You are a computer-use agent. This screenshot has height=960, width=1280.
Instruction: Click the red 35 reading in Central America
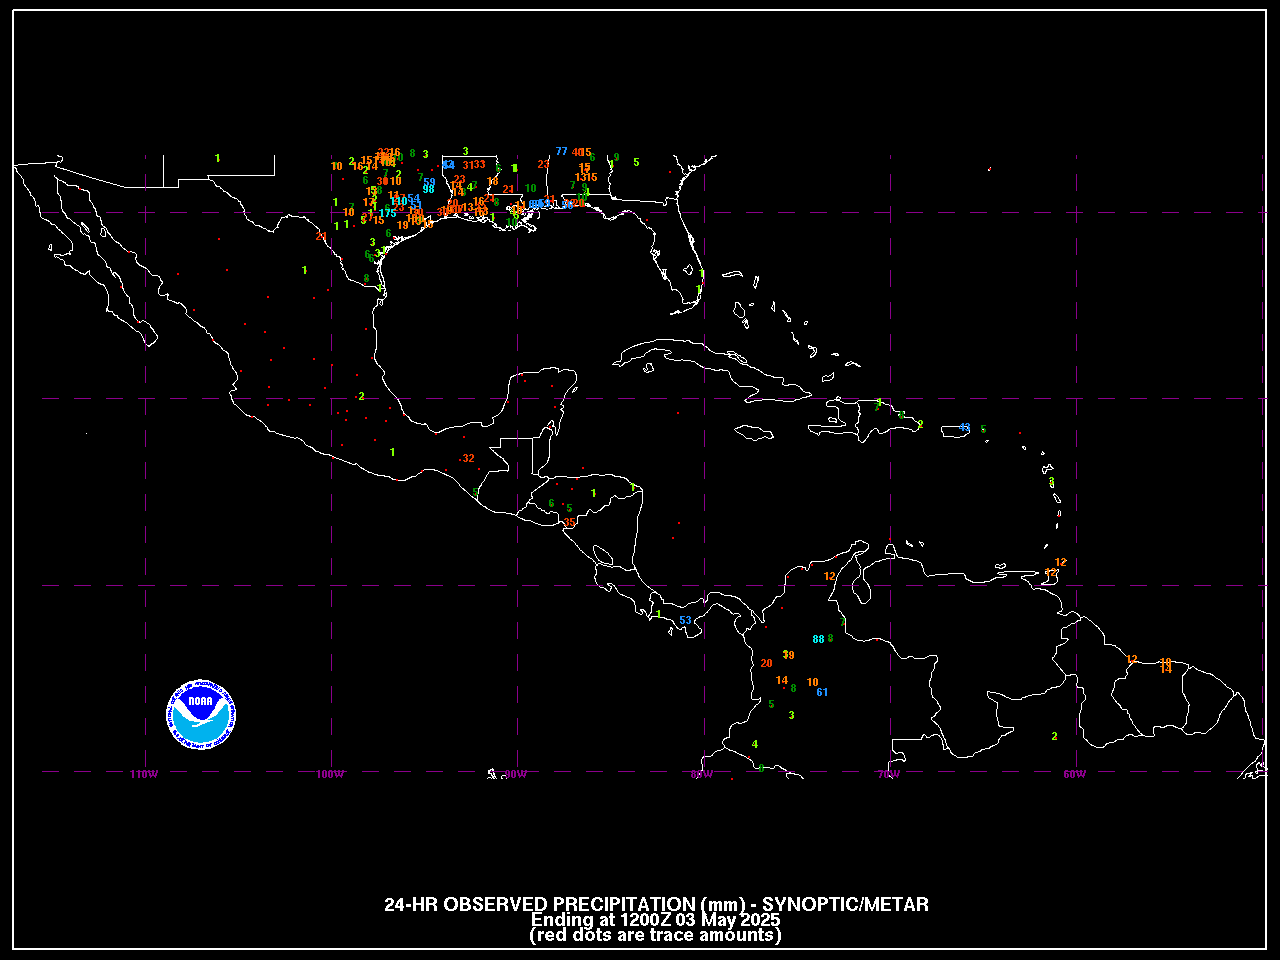click(x=570, y=522)
